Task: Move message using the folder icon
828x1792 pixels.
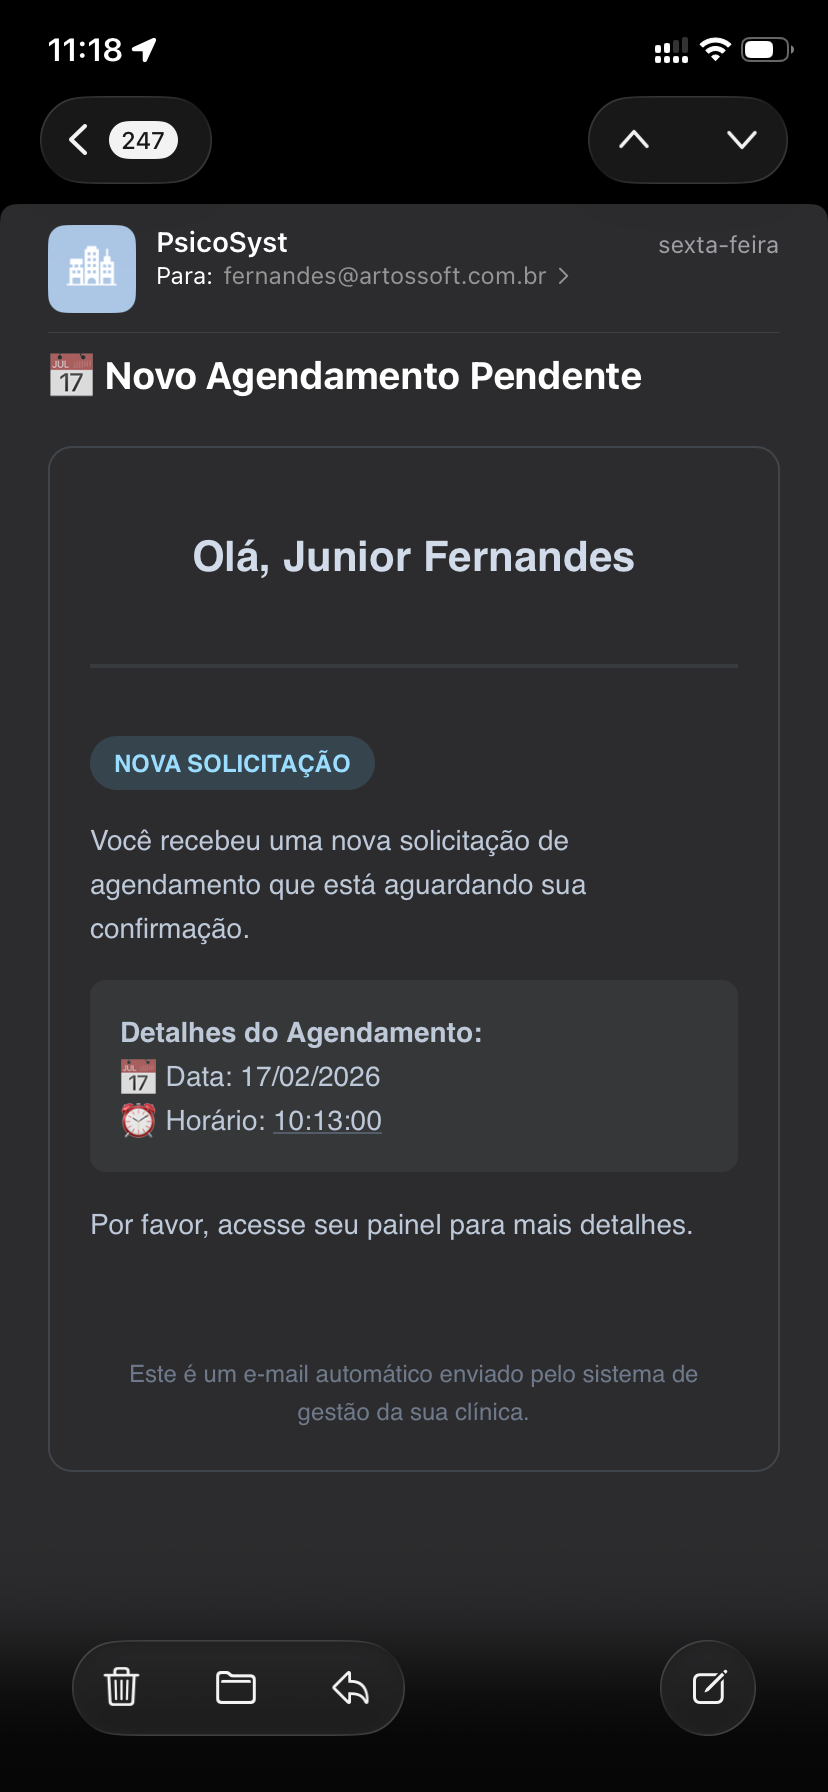Action: (x=236, y=1688)
